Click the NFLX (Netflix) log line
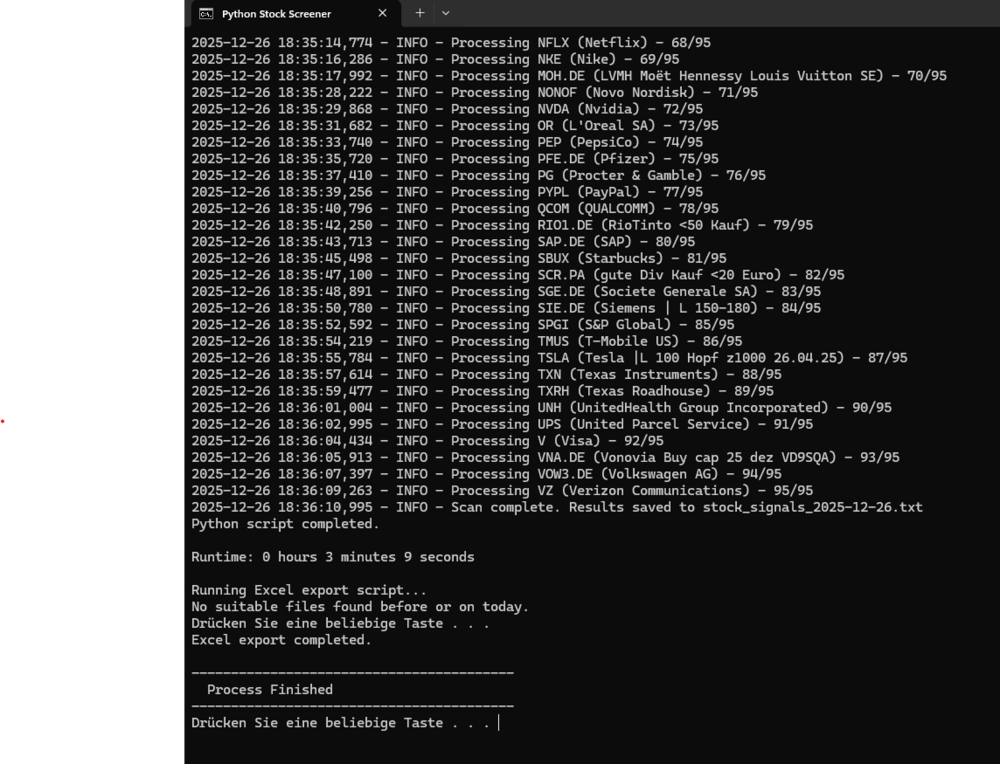Screen dimensions: 1000x764 tap(451, 43)
